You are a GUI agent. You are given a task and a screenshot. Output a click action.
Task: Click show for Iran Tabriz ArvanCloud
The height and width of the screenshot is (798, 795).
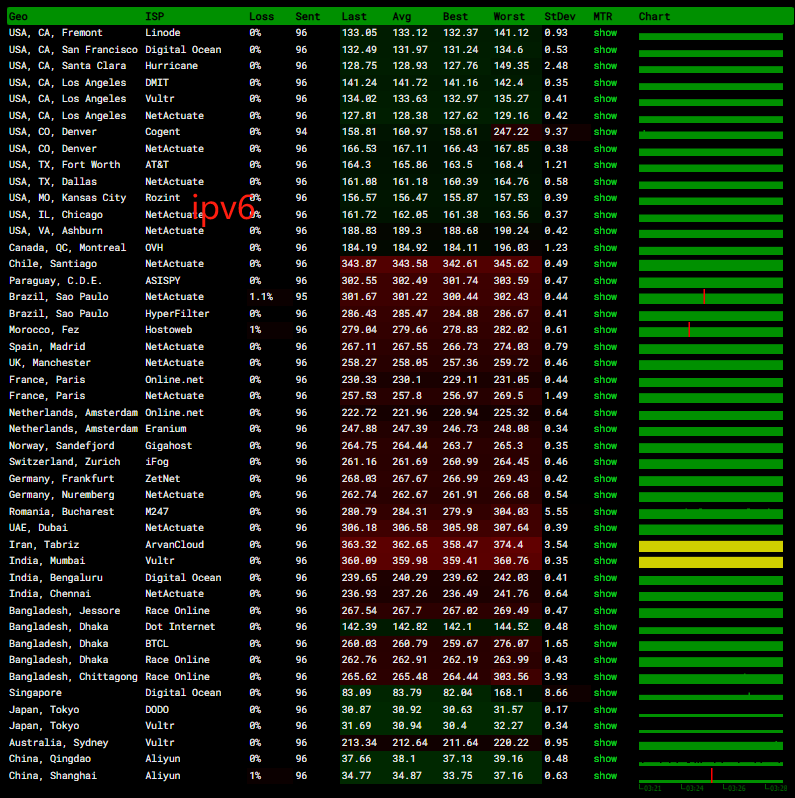click(605, 545)
